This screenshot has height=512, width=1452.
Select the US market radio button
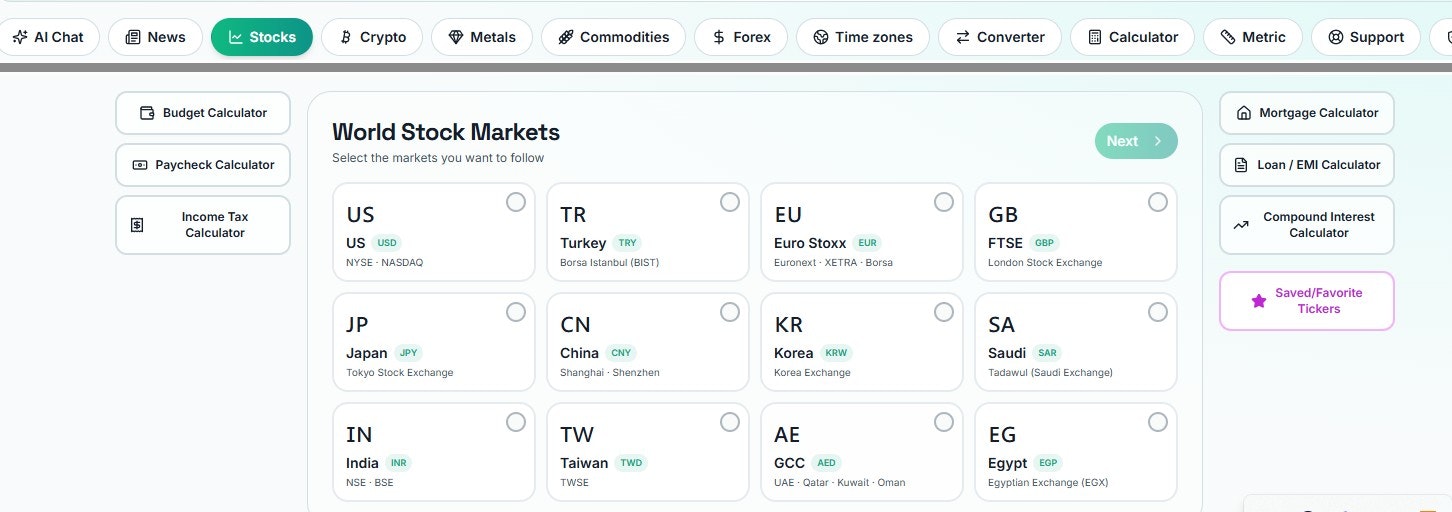point(516,202)
